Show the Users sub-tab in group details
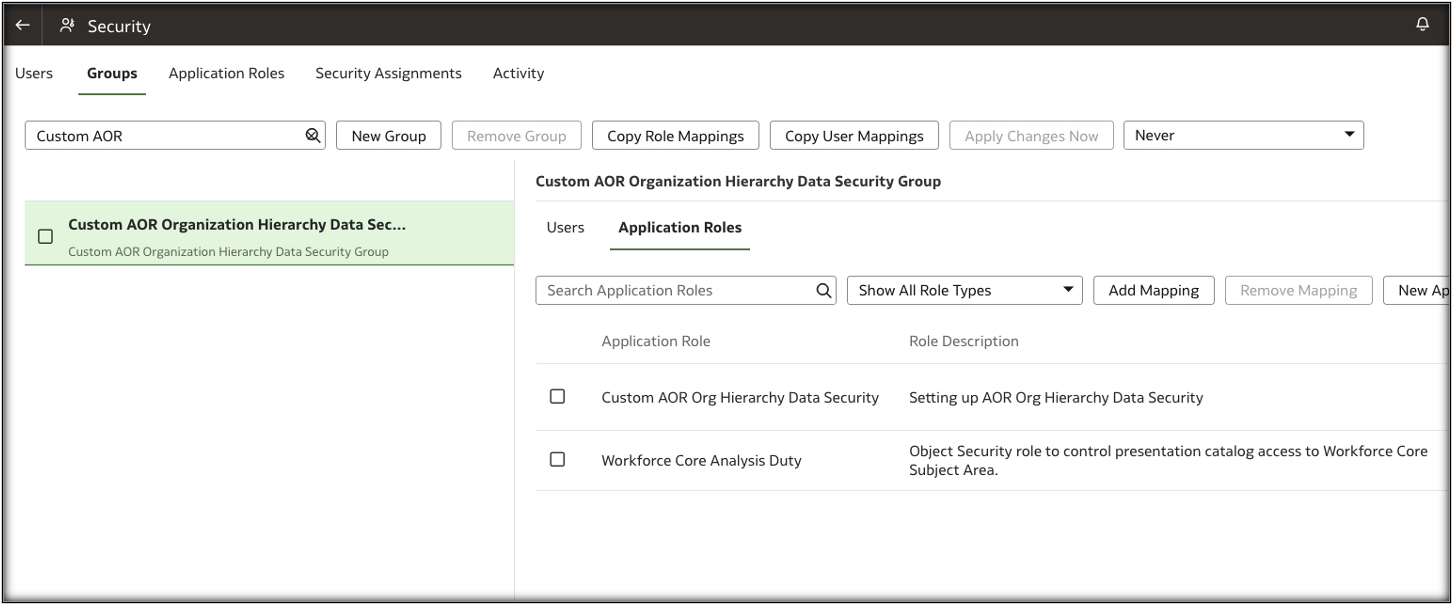The width and height of the screenshot is (1452, 607). 565,227
